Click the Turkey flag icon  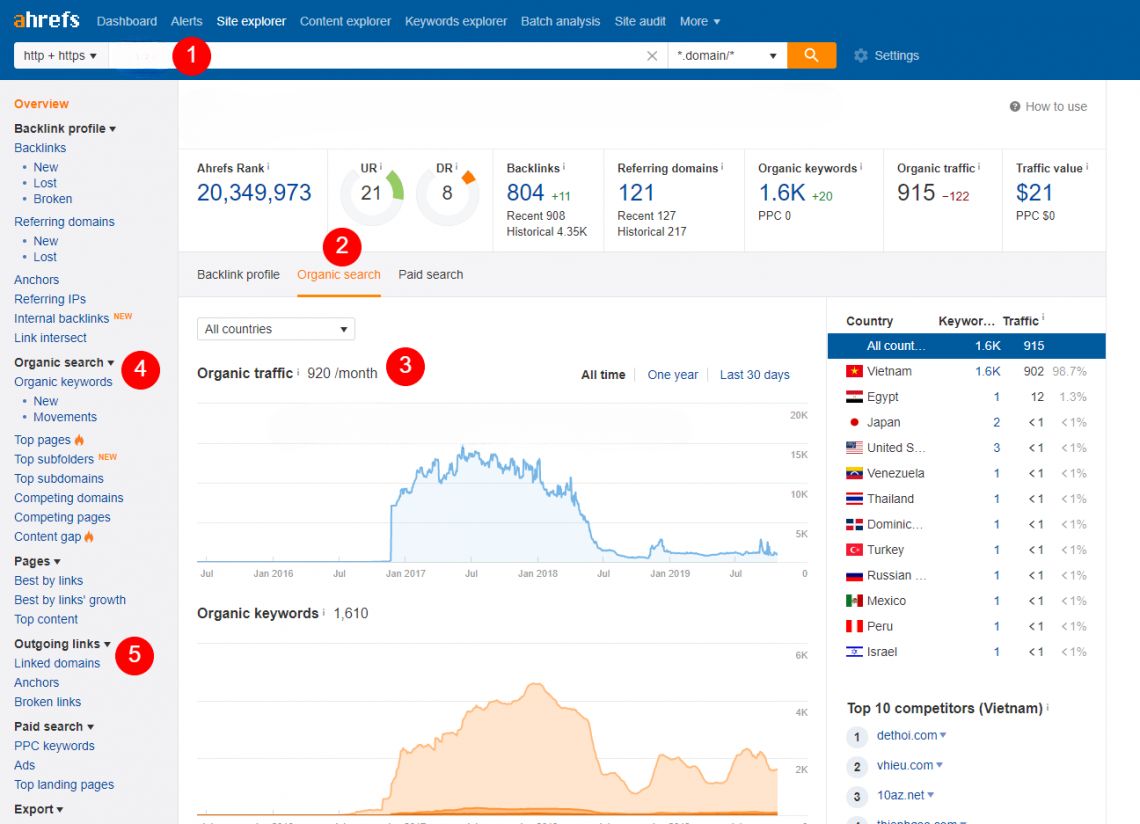click(x=854, y=550)
